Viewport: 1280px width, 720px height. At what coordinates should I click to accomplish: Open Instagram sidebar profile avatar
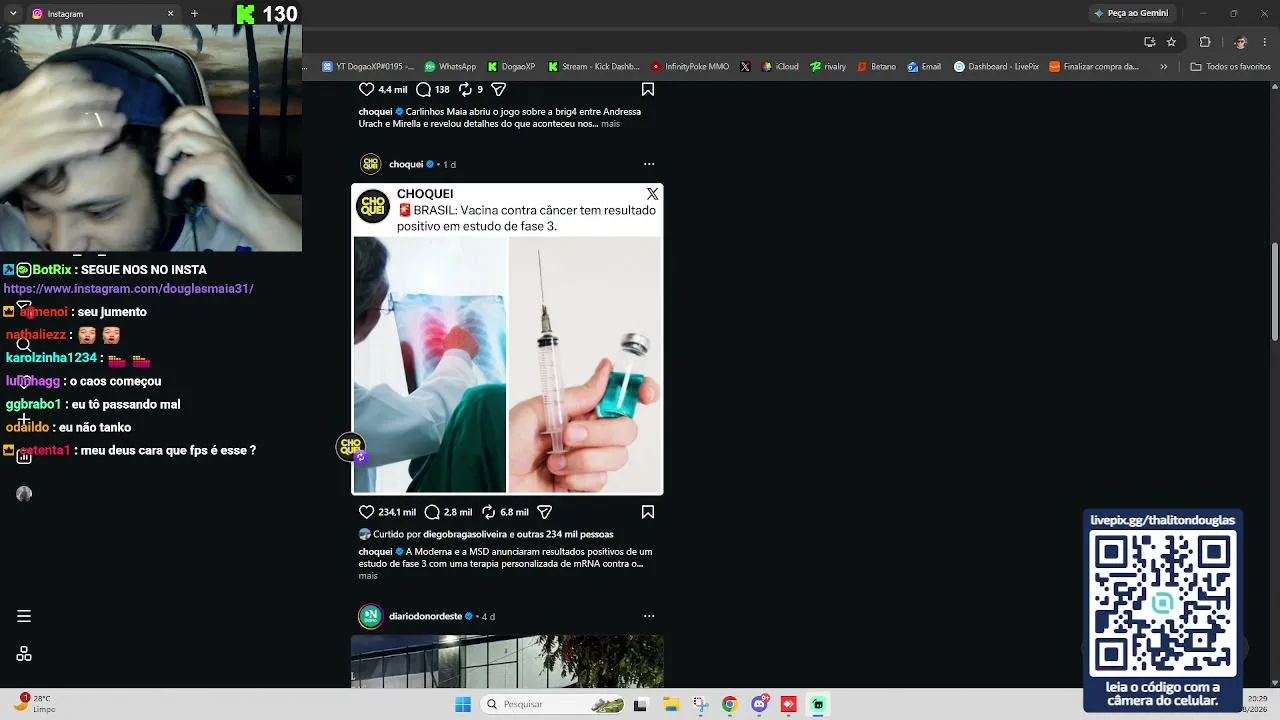[x=24, y=494]
